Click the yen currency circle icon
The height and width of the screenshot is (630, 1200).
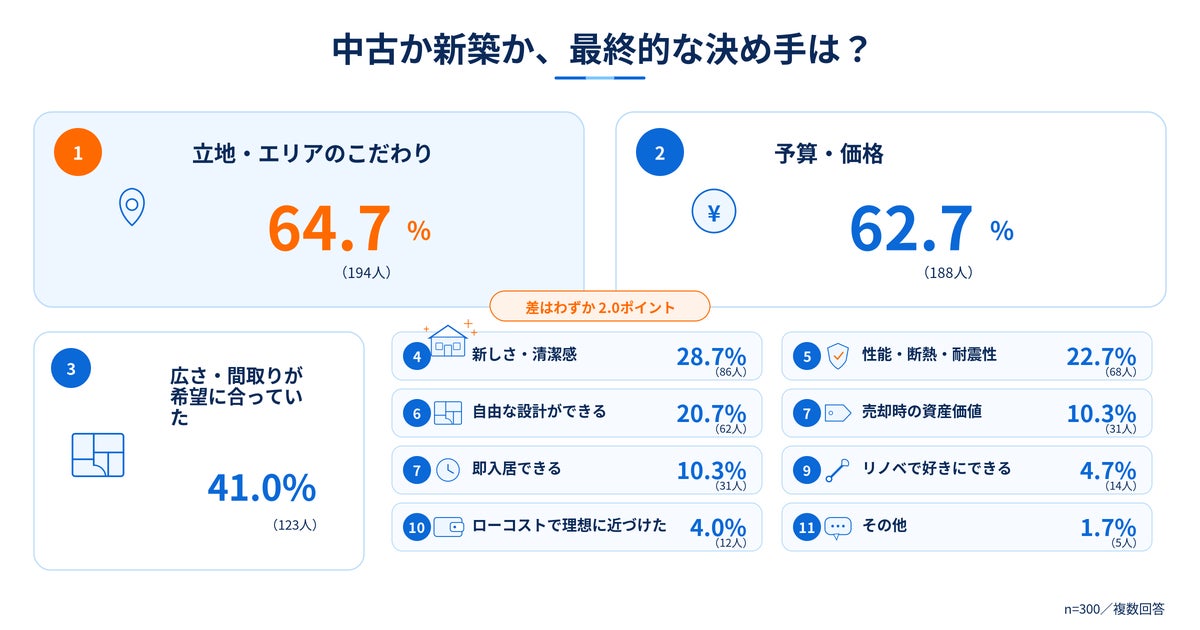tap(714, 212)
